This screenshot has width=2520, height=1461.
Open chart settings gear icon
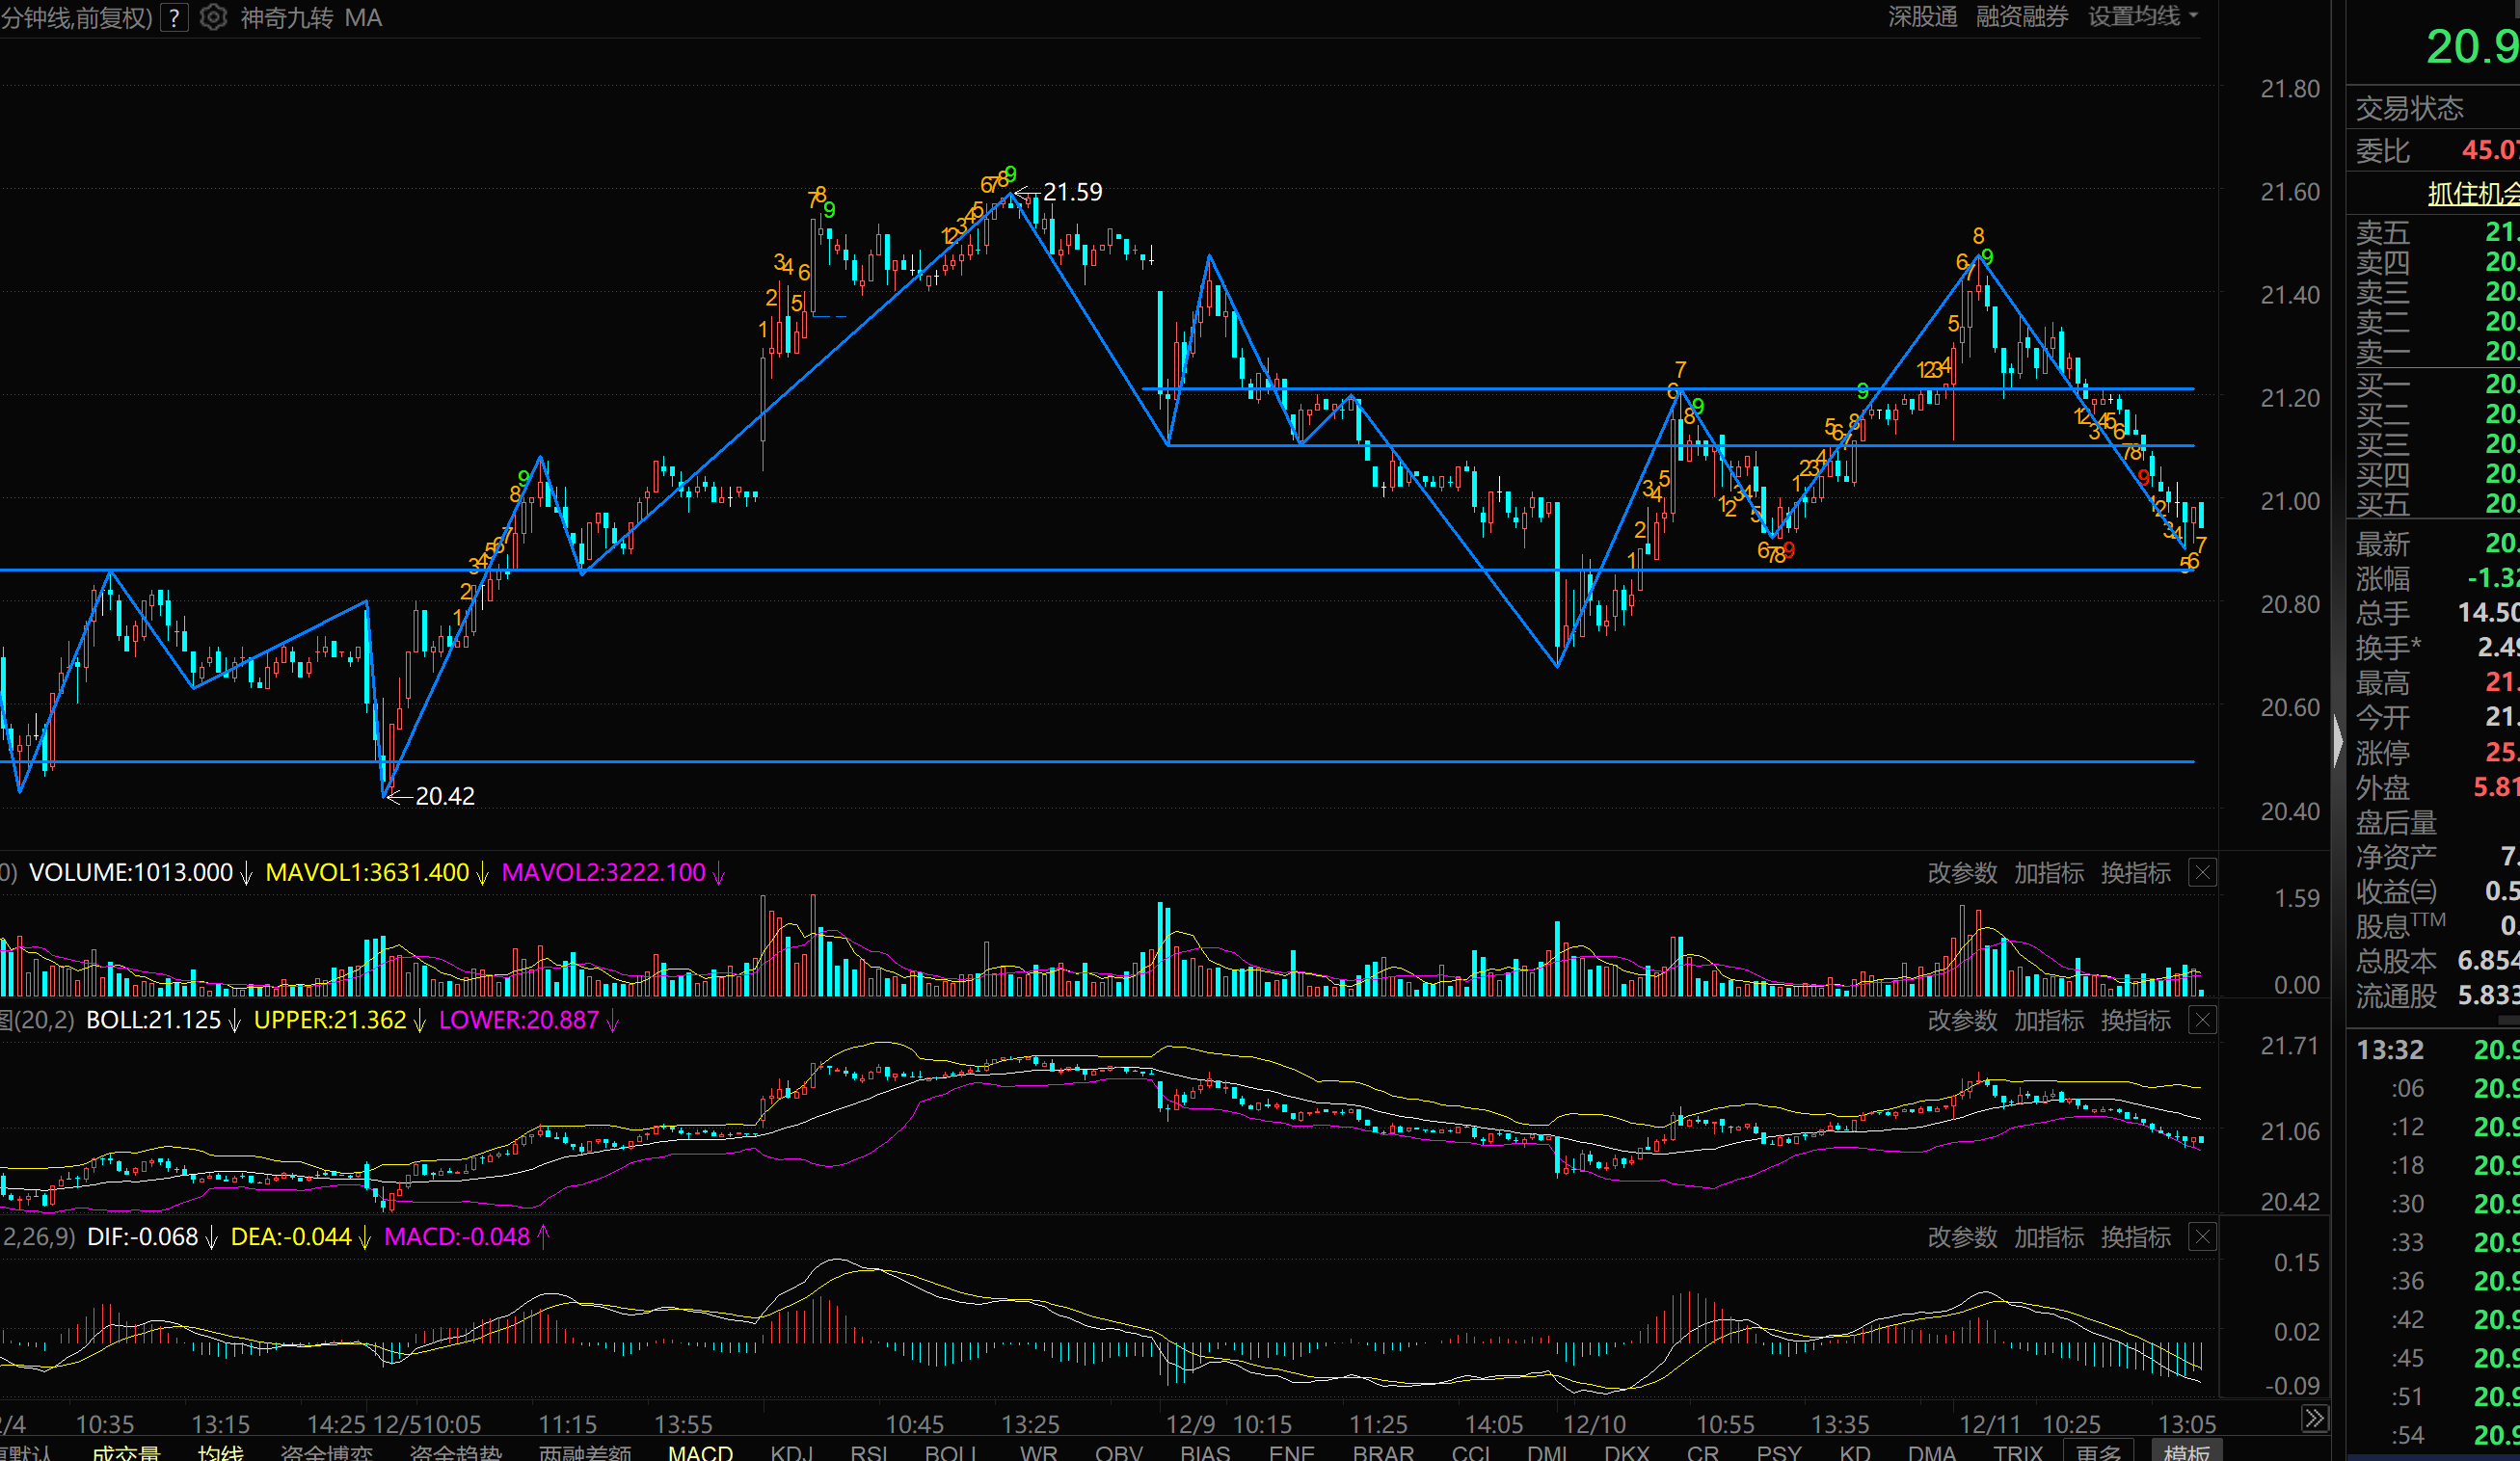pos(213,18)
